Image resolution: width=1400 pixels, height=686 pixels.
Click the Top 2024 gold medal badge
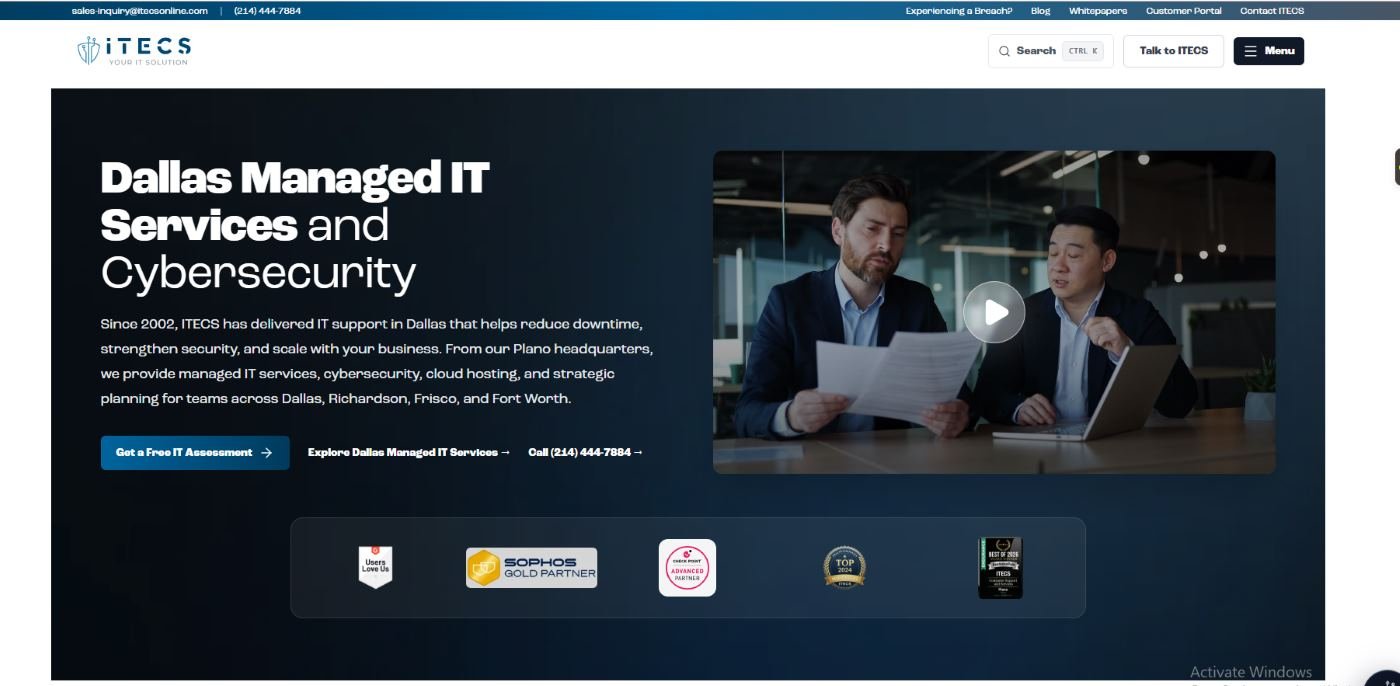point(844,567)
